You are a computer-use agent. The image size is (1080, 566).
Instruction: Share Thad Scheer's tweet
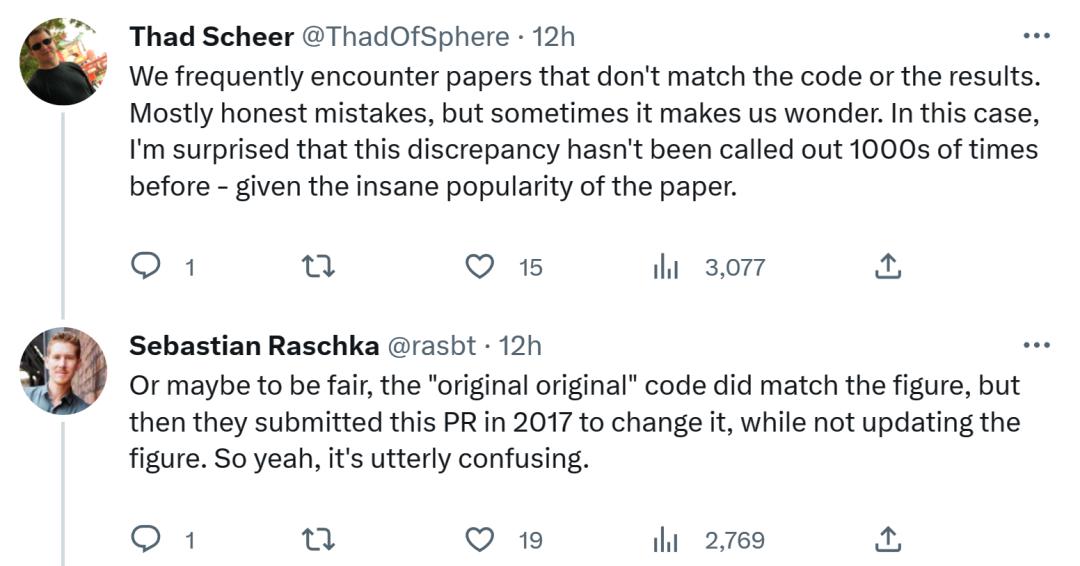(888, 266)
